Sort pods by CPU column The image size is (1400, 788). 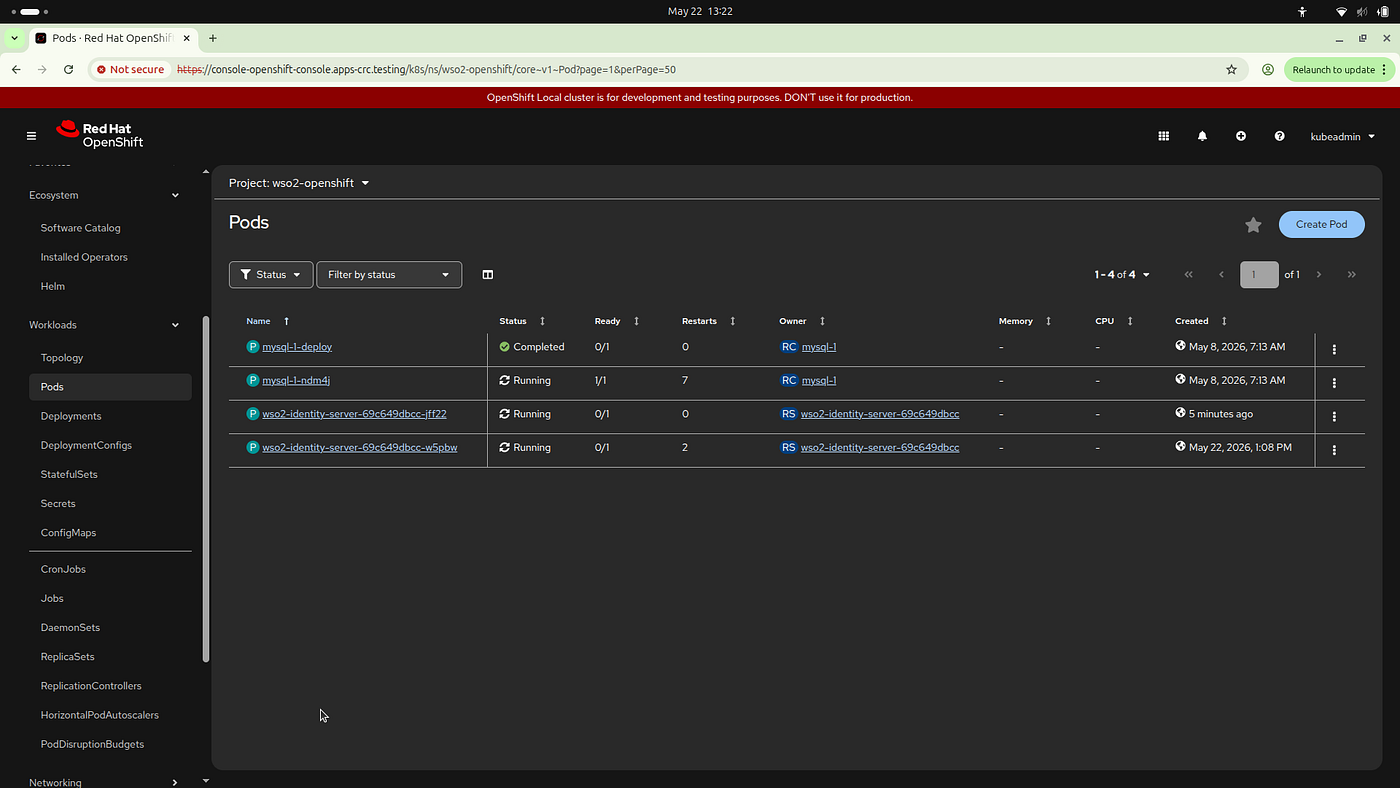coord(1114,321)
